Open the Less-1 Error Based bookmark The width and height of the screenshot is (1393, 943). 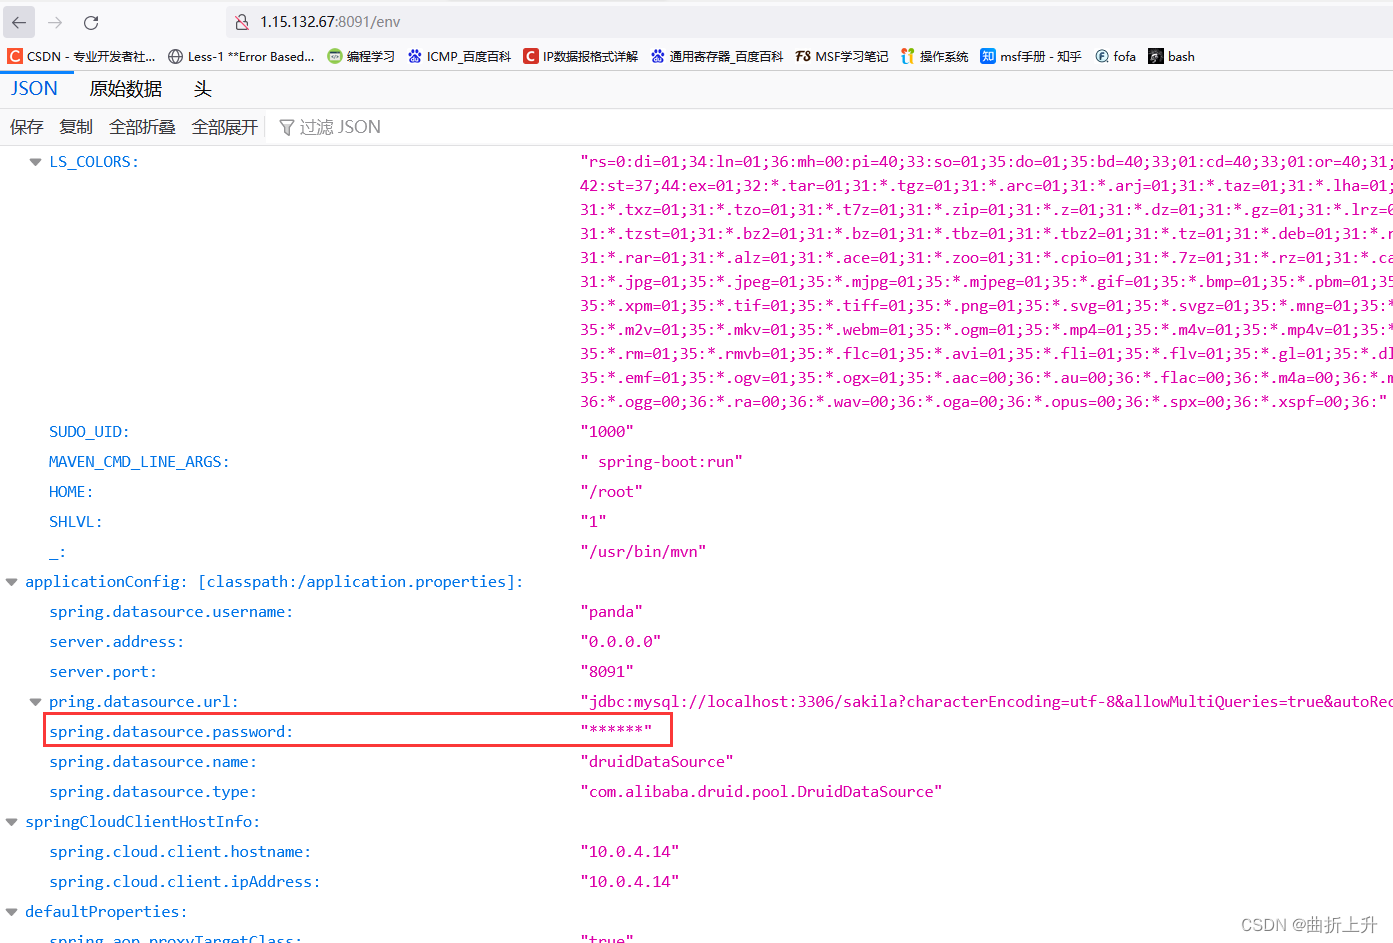coord(241,56)
